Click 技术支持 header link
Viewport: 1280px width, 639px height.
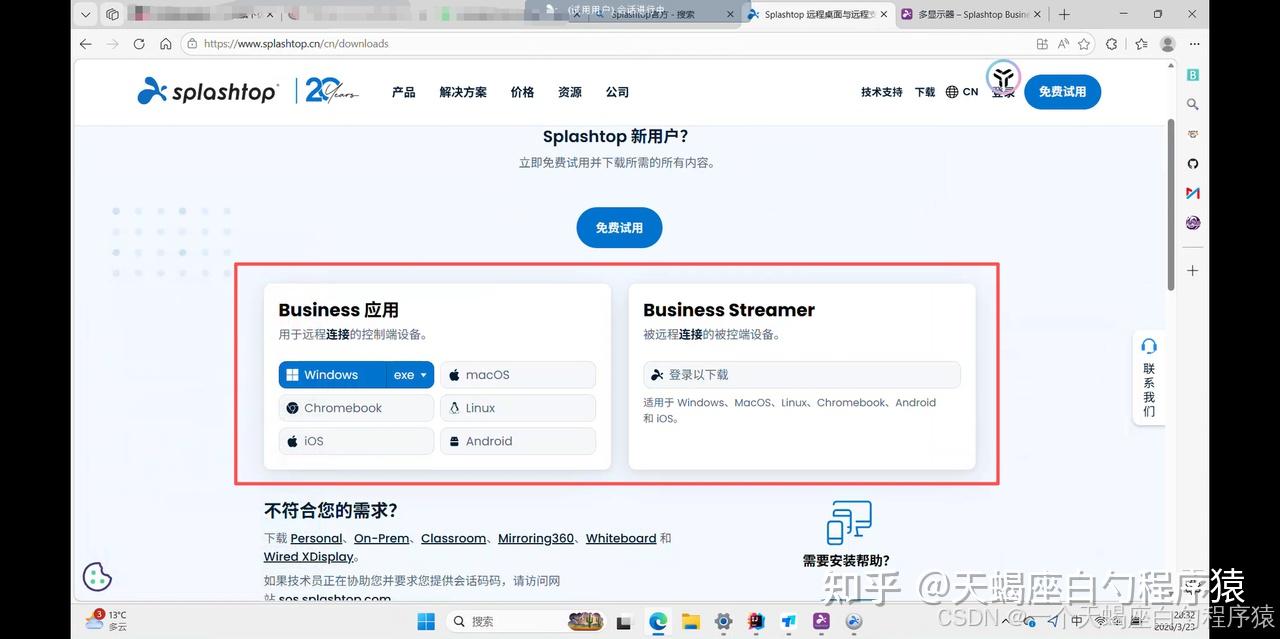882,92
